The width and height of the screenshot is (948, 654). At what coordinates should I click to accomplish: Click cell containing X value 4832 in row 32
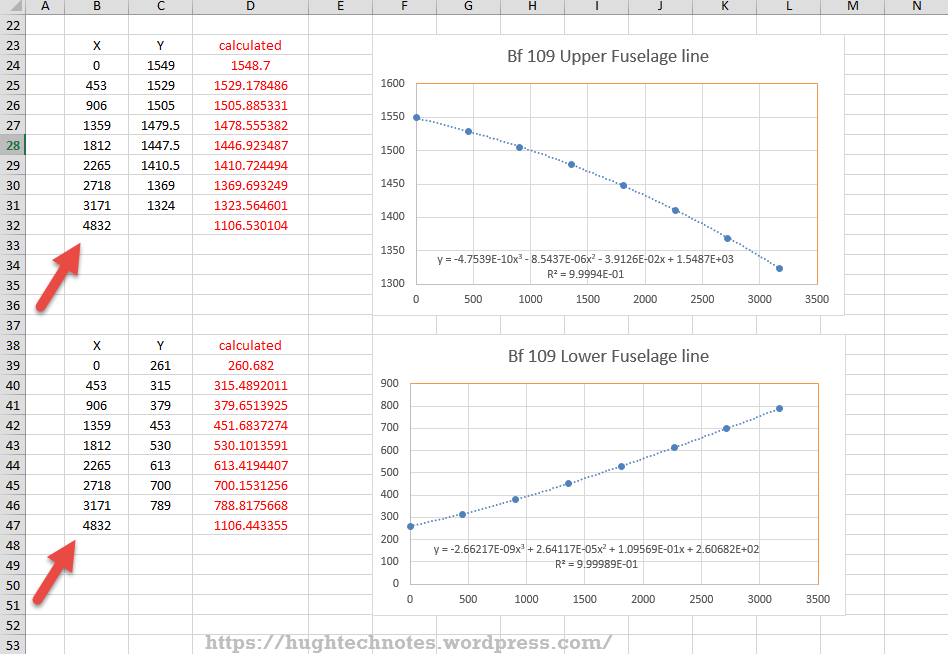coord(96,225)
